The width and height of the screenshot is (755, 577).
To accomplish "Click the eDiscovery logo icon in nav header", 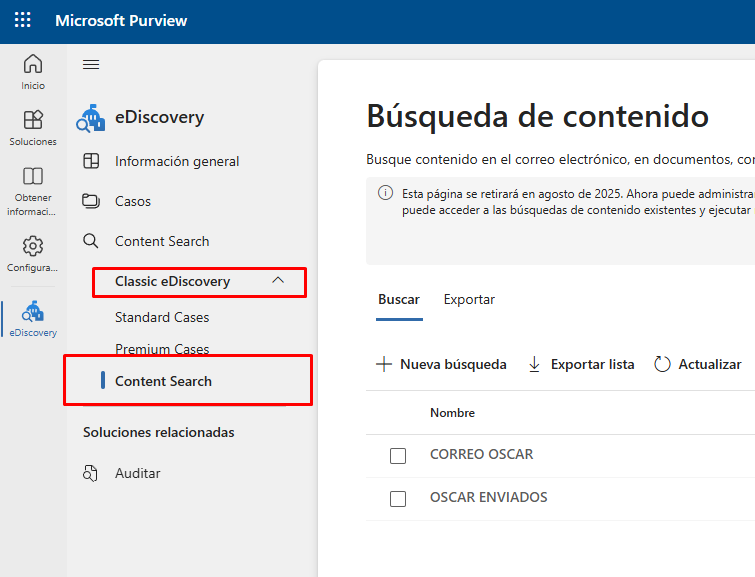I will click(x=91, y=118).
